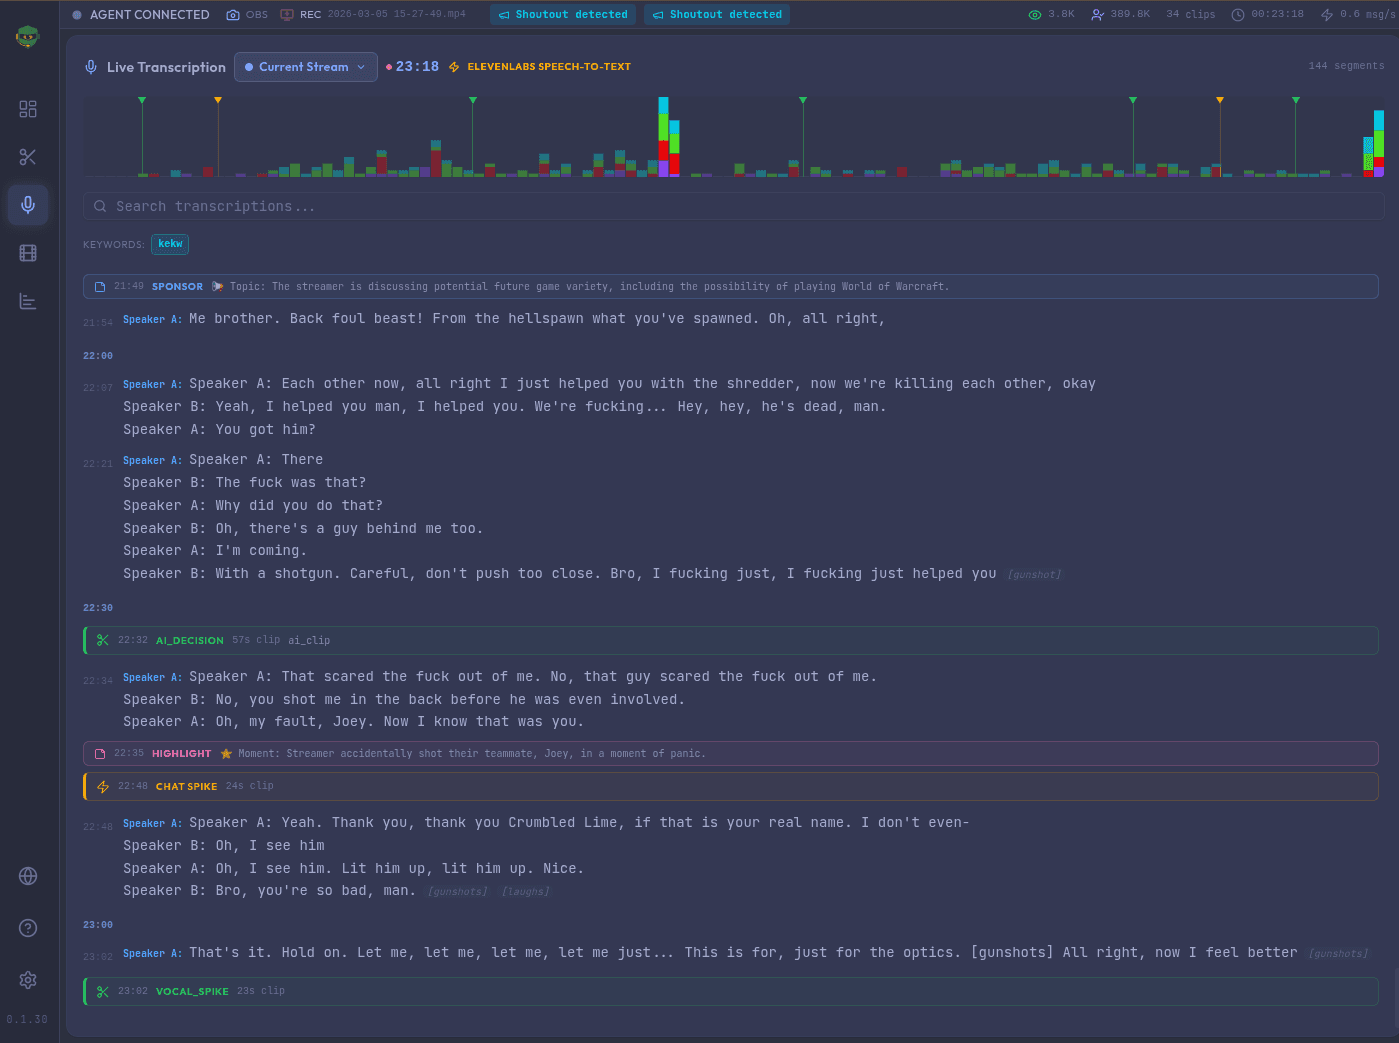Click 'Thank you Crumbled Lime' line

click(579, 823)
